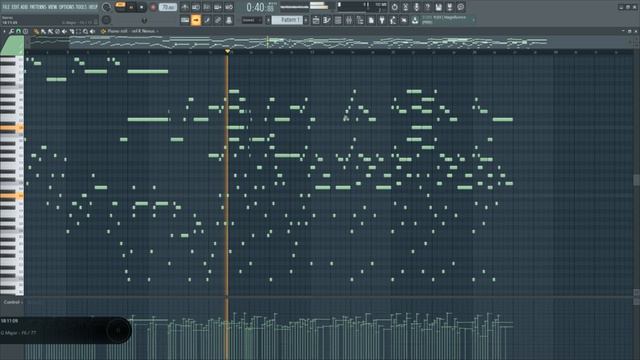Select the Paint brush tool
Viewport: 640px width, 360px height.
43,31
